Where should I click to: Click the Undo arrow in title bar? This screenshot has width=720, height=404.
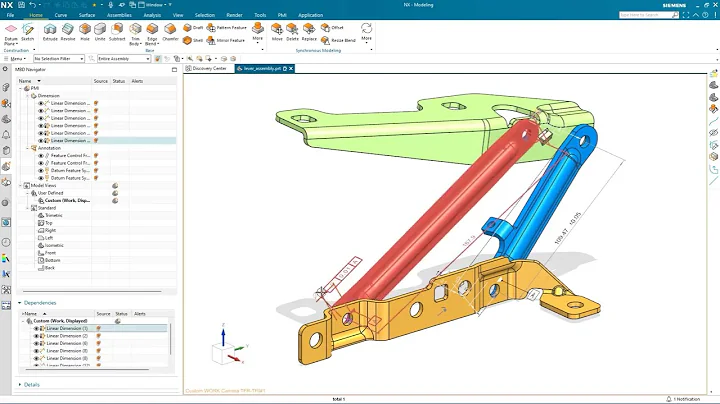coord(33,5)
